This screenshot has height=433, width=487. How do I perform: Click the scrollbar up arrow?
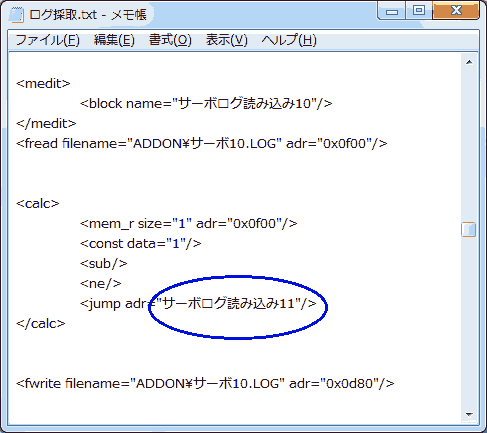click(469, 62)
